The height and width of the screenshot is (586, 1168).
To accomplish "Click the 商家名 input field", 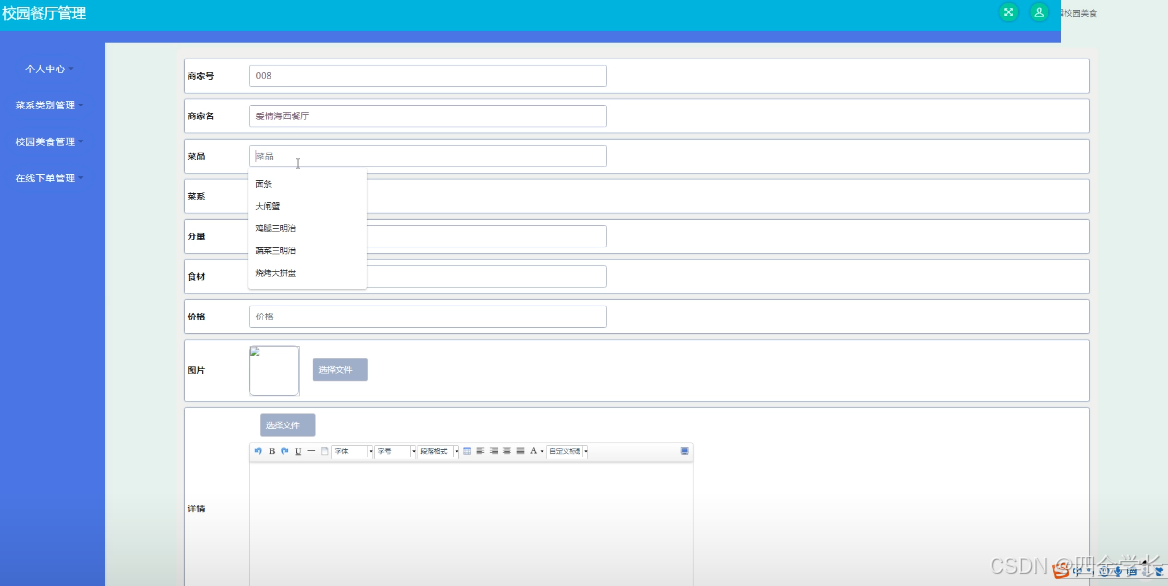I will pyautogui.click(x=428, y=116).
